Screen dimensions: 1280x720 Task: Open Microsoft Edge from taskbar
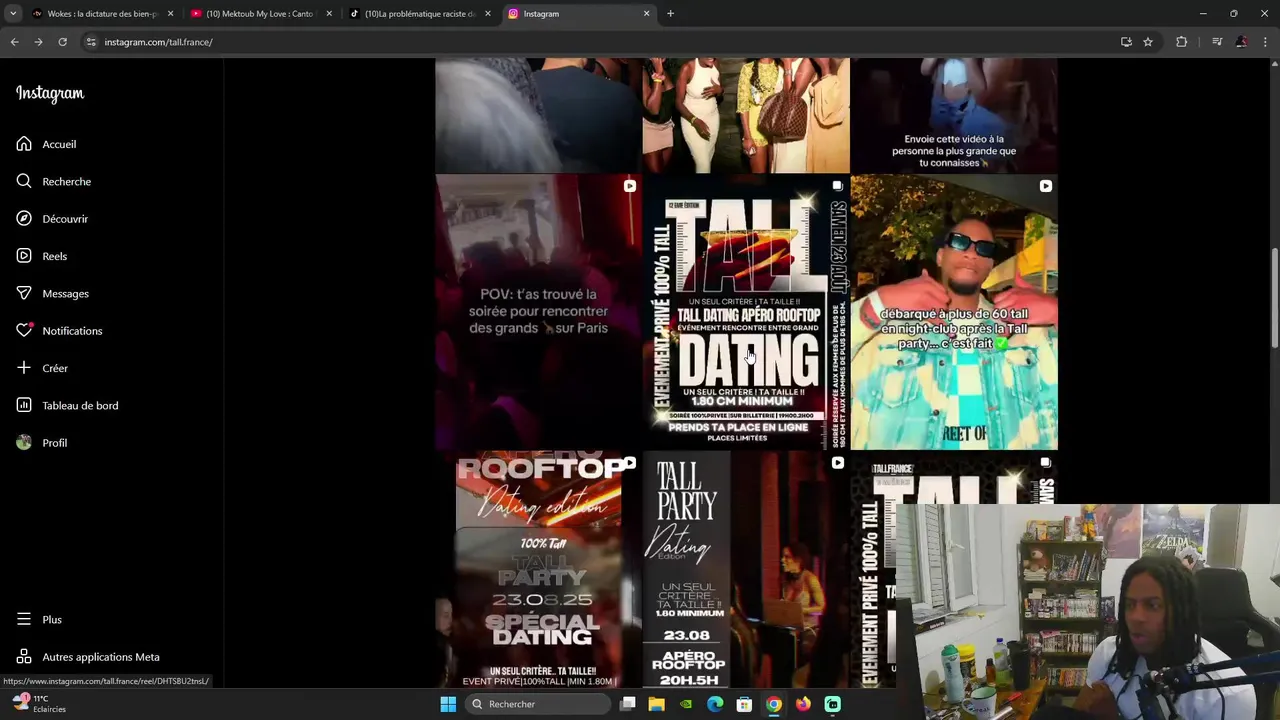pos(715,704)
